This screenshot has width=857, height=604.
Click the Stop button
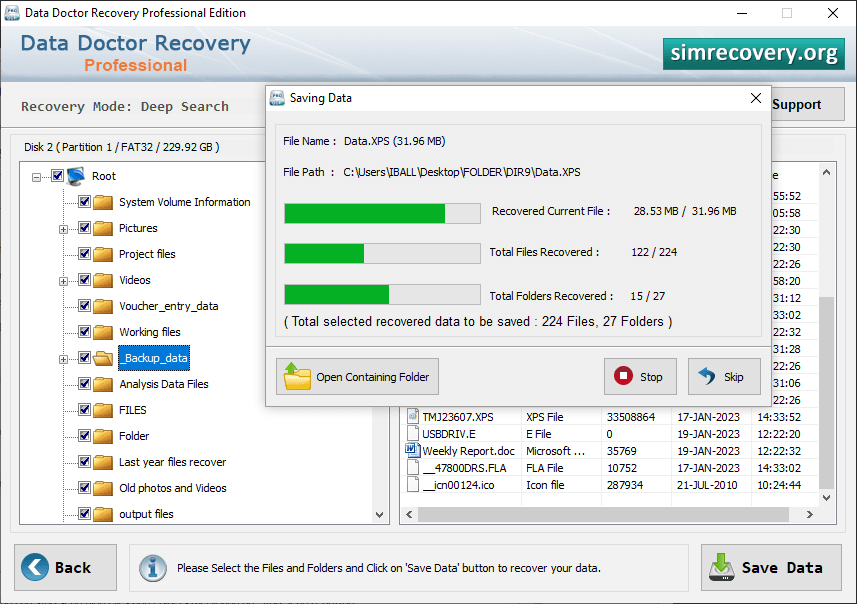(640, 377)
